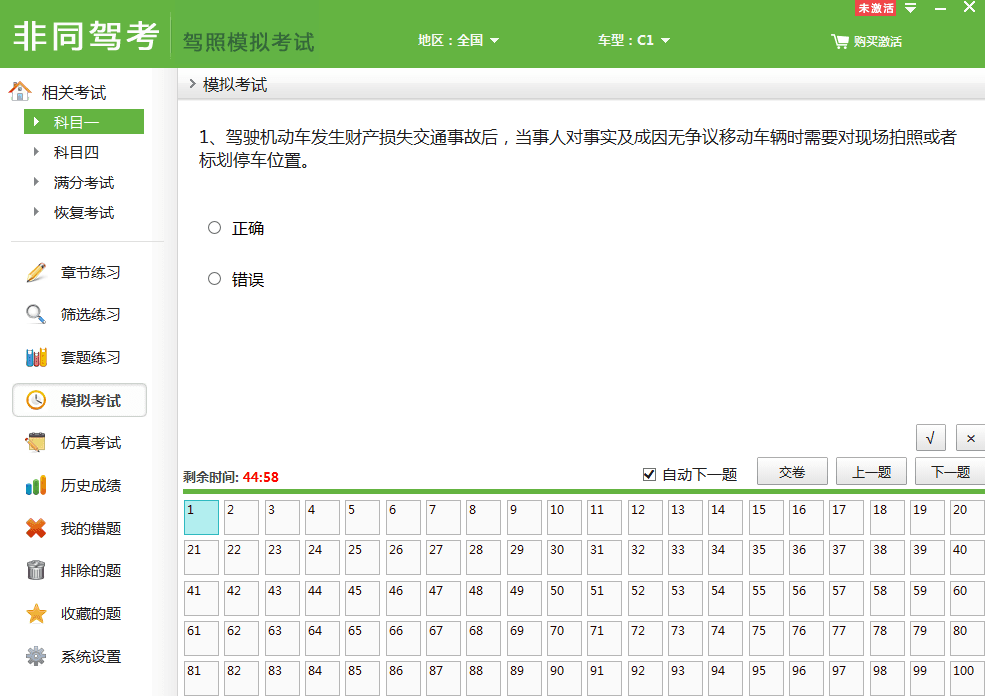Select 满分考试 in the sidebar
The height and width of the screenshot is (696, 985).
pyautogui.click(x=84, y=183)
